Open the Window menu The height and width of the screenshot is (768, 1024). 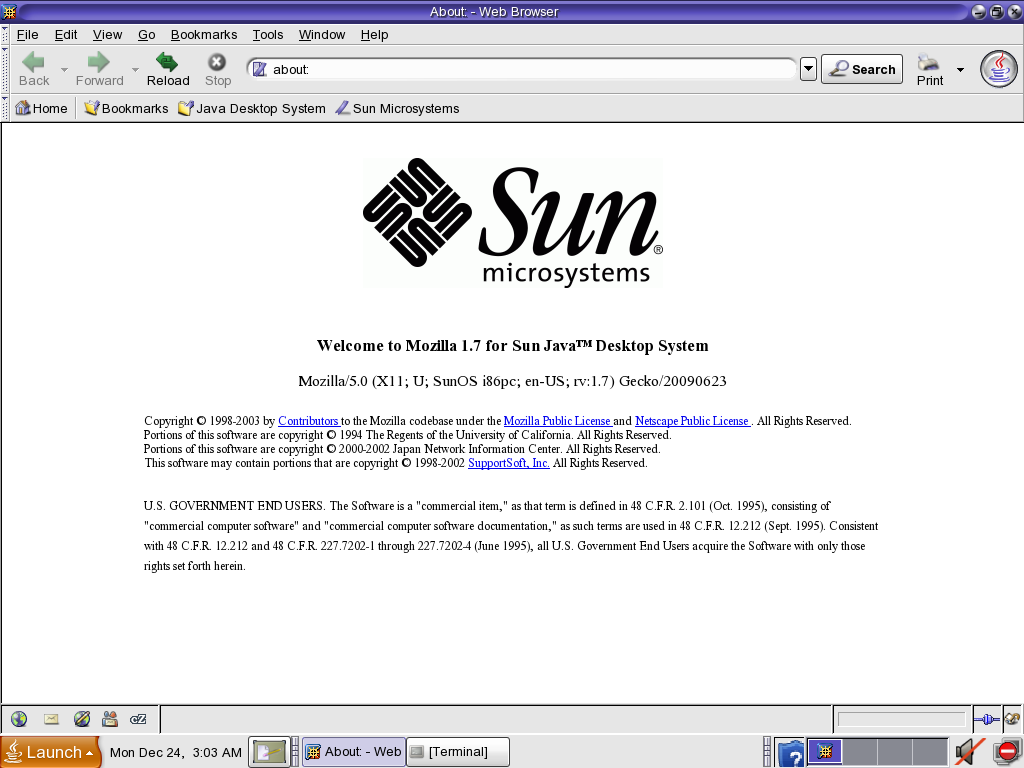click(321, 35)
